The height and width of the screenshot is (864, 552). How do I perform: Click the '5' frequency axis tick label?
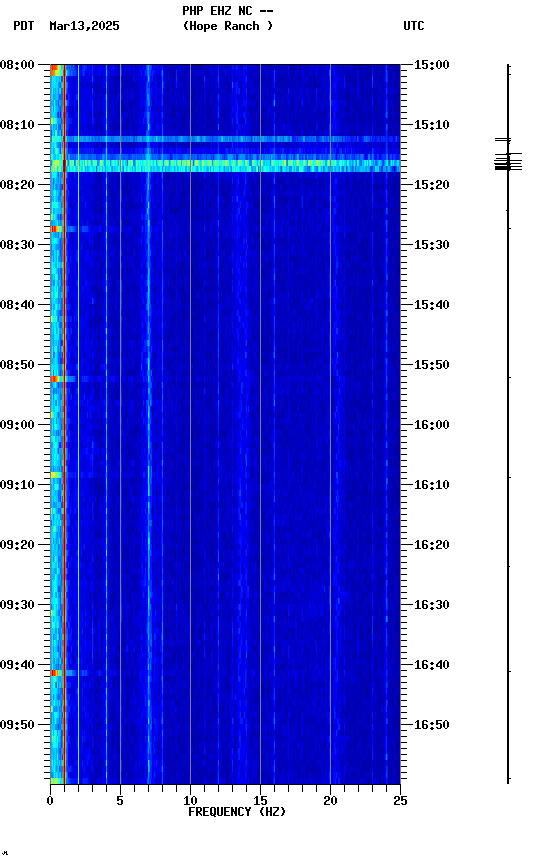coord(120,801)
